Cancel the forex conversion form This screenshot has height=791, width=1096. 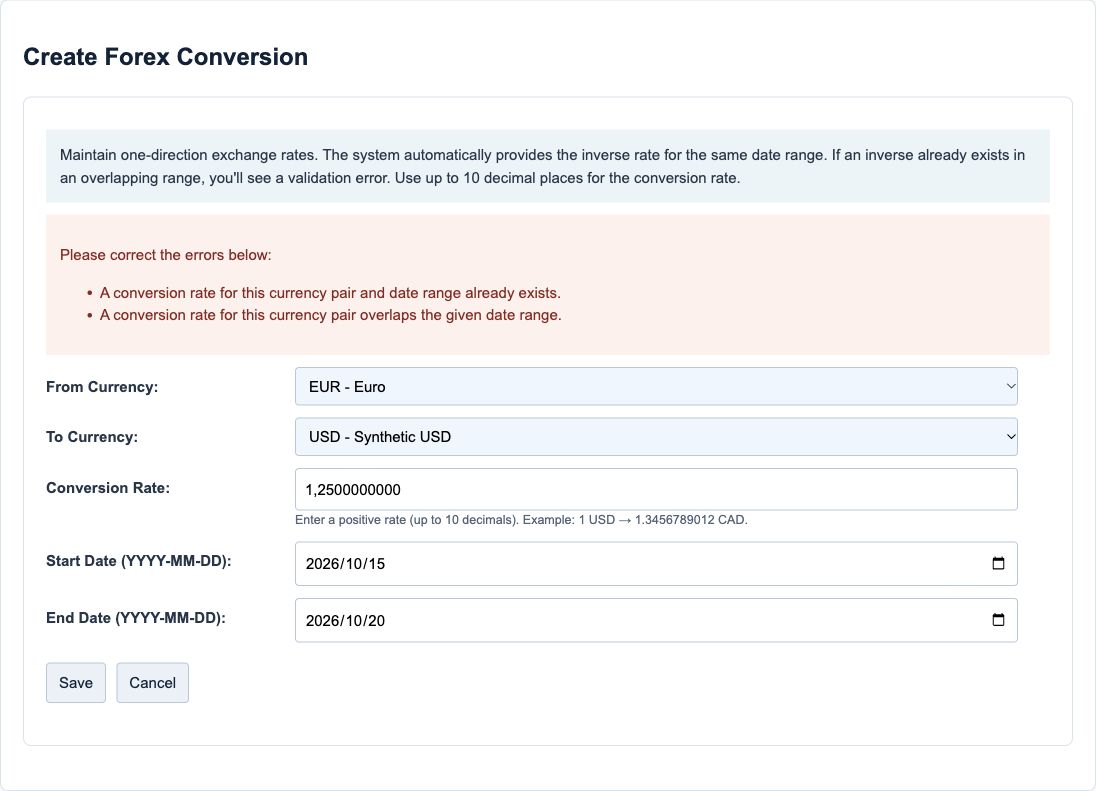pos(152,683)
